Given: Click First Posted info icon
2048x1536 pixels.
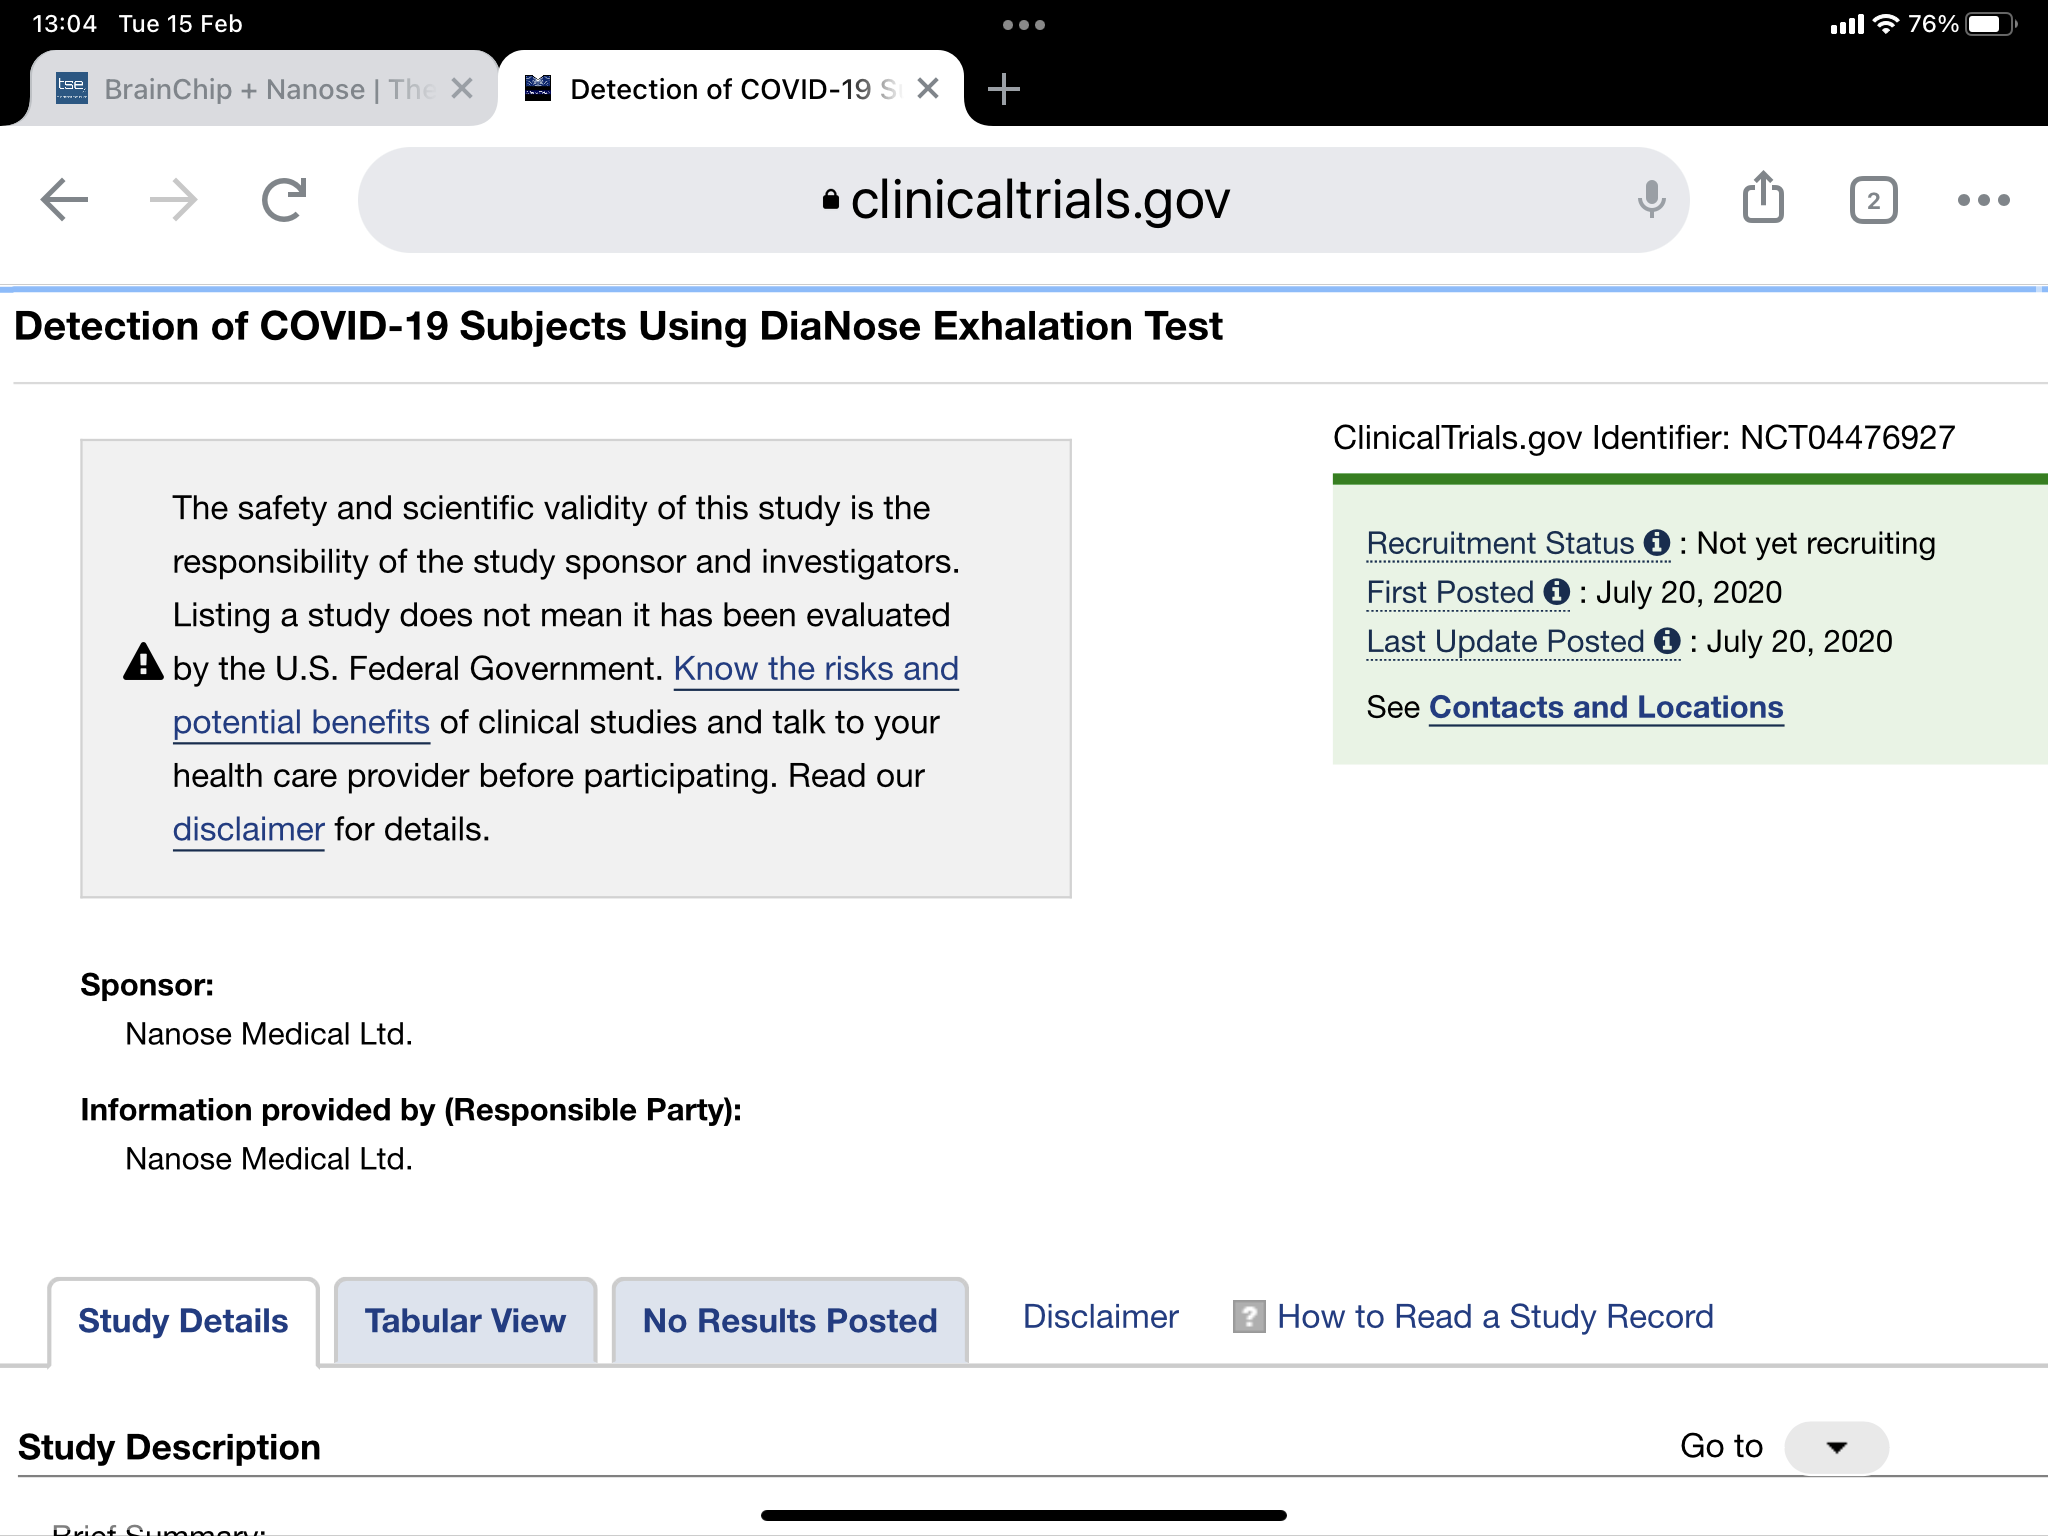Looking at the screenshot, I should click(1557, 592).
